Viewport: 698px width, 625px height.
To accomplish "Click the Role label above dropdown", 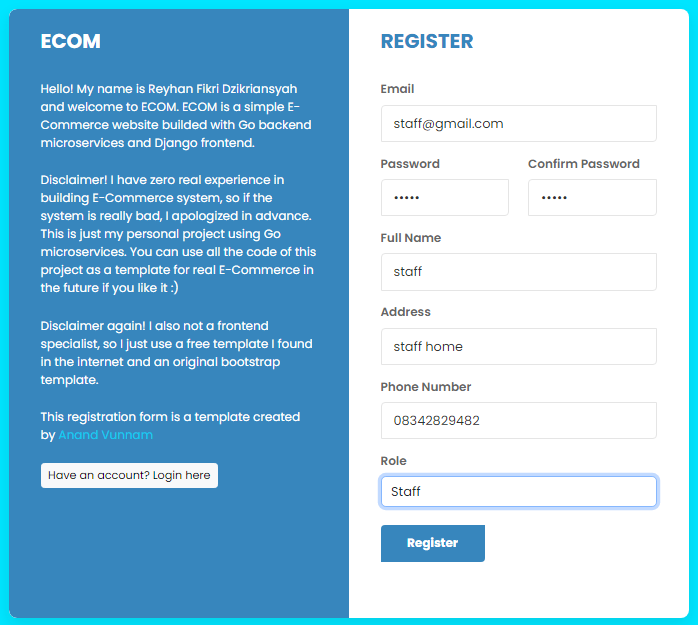I will [394, 461].
